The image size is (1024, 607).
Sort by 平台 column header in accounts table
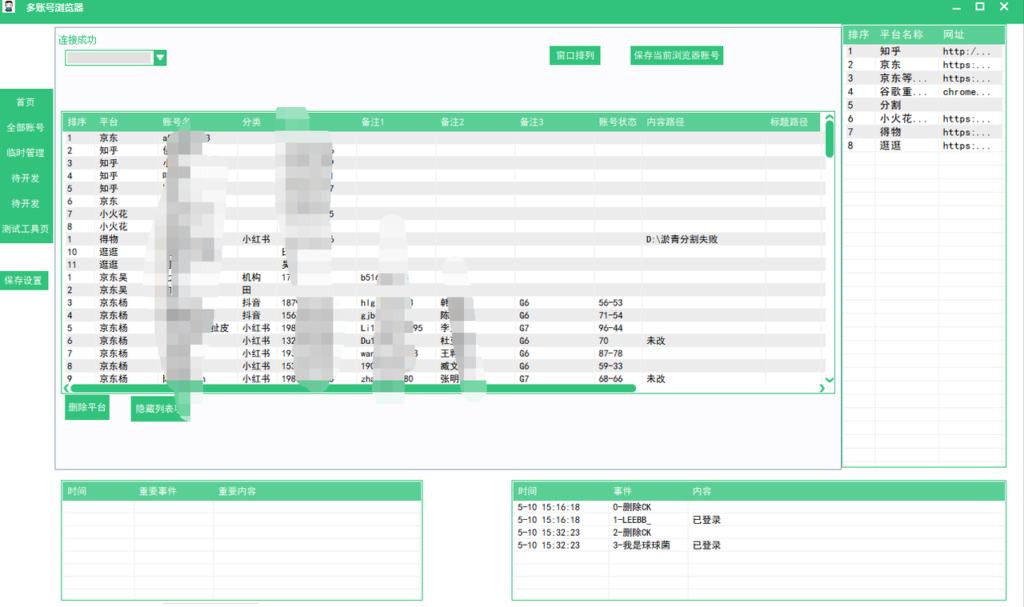coord(109,122)
